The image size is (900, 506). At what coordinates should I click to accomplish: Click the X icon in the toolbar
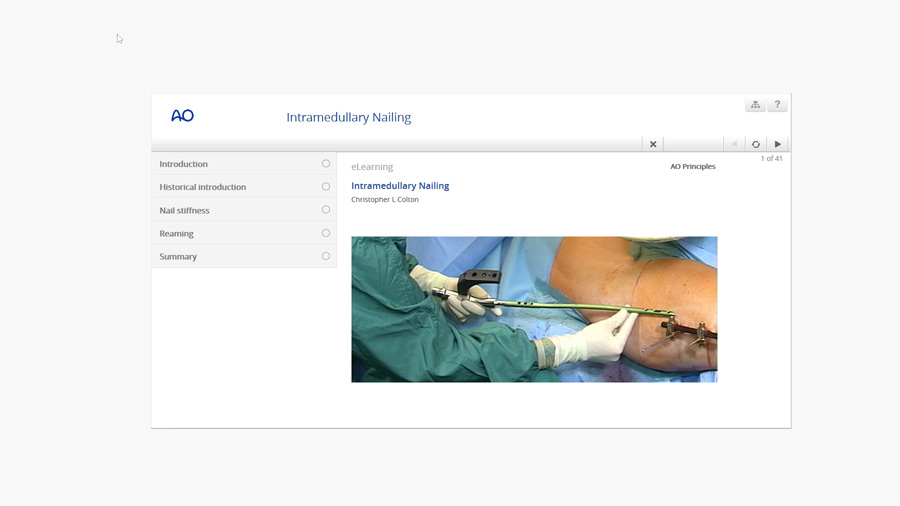tap(653, 144)
